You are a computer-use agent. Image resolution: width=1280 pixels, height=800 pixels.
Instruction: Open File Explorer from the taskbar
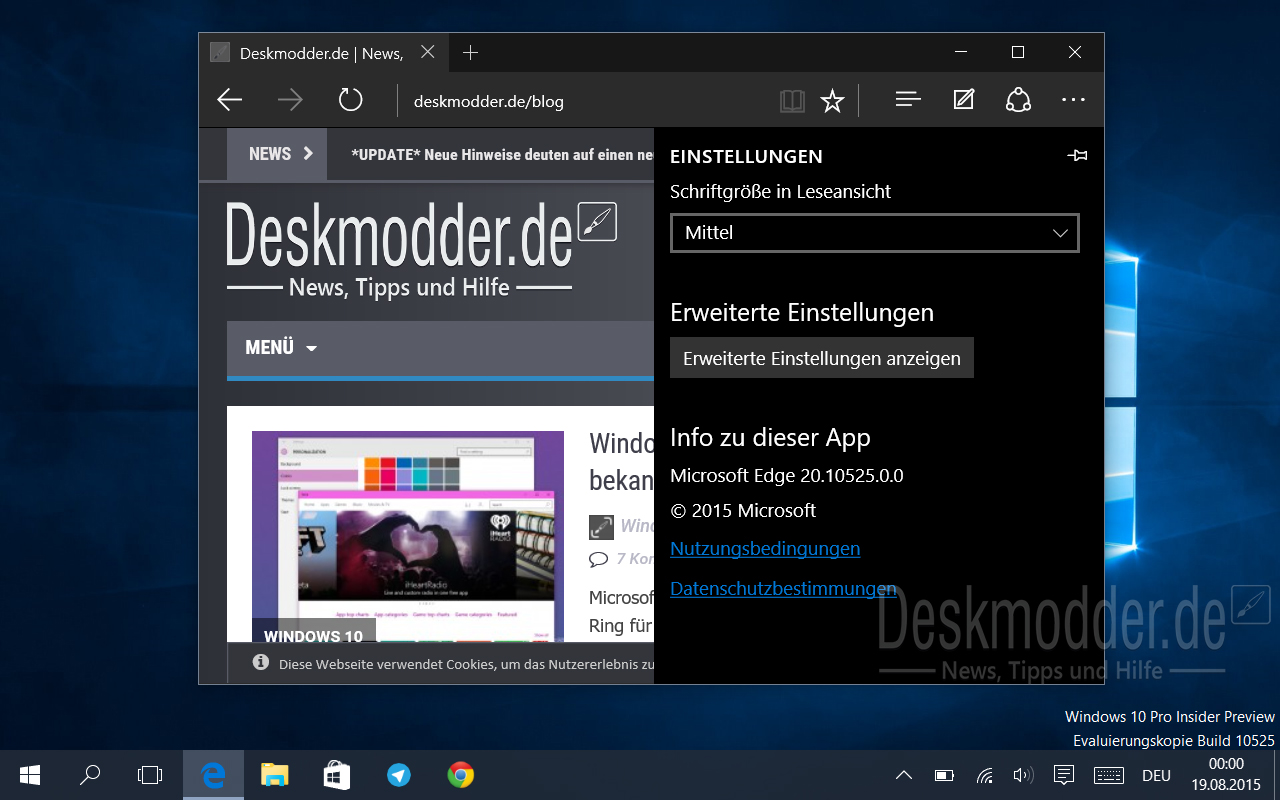tap(275, 775)
